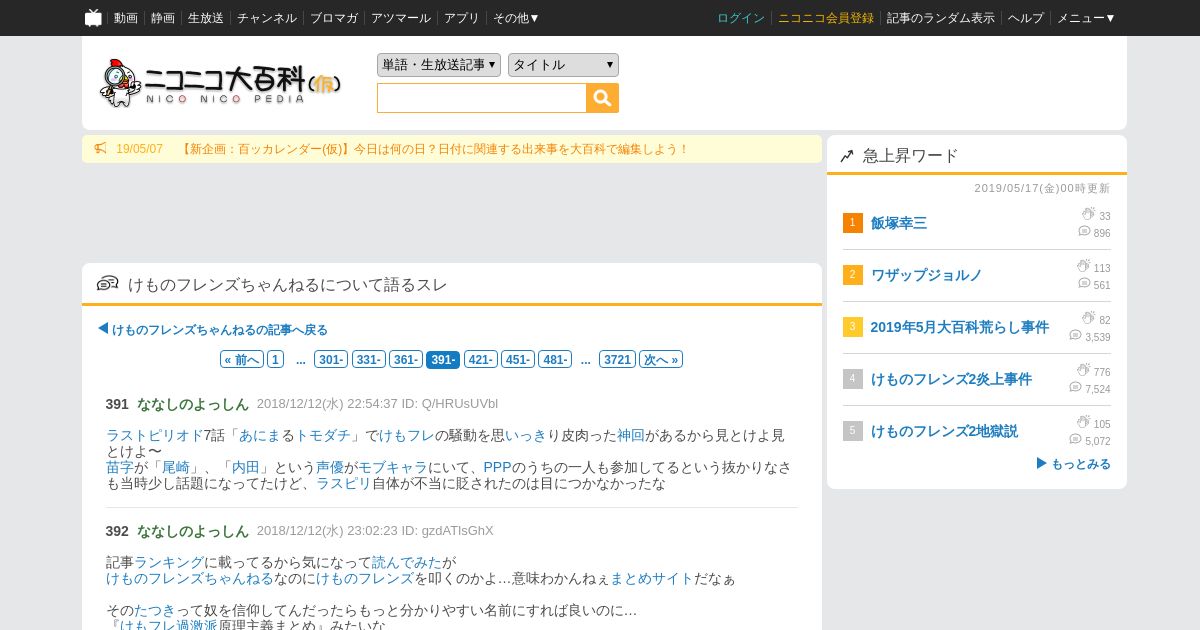This screenshot has height=630, width=1200.
Task: Click comment number 391
Action: 117,404
